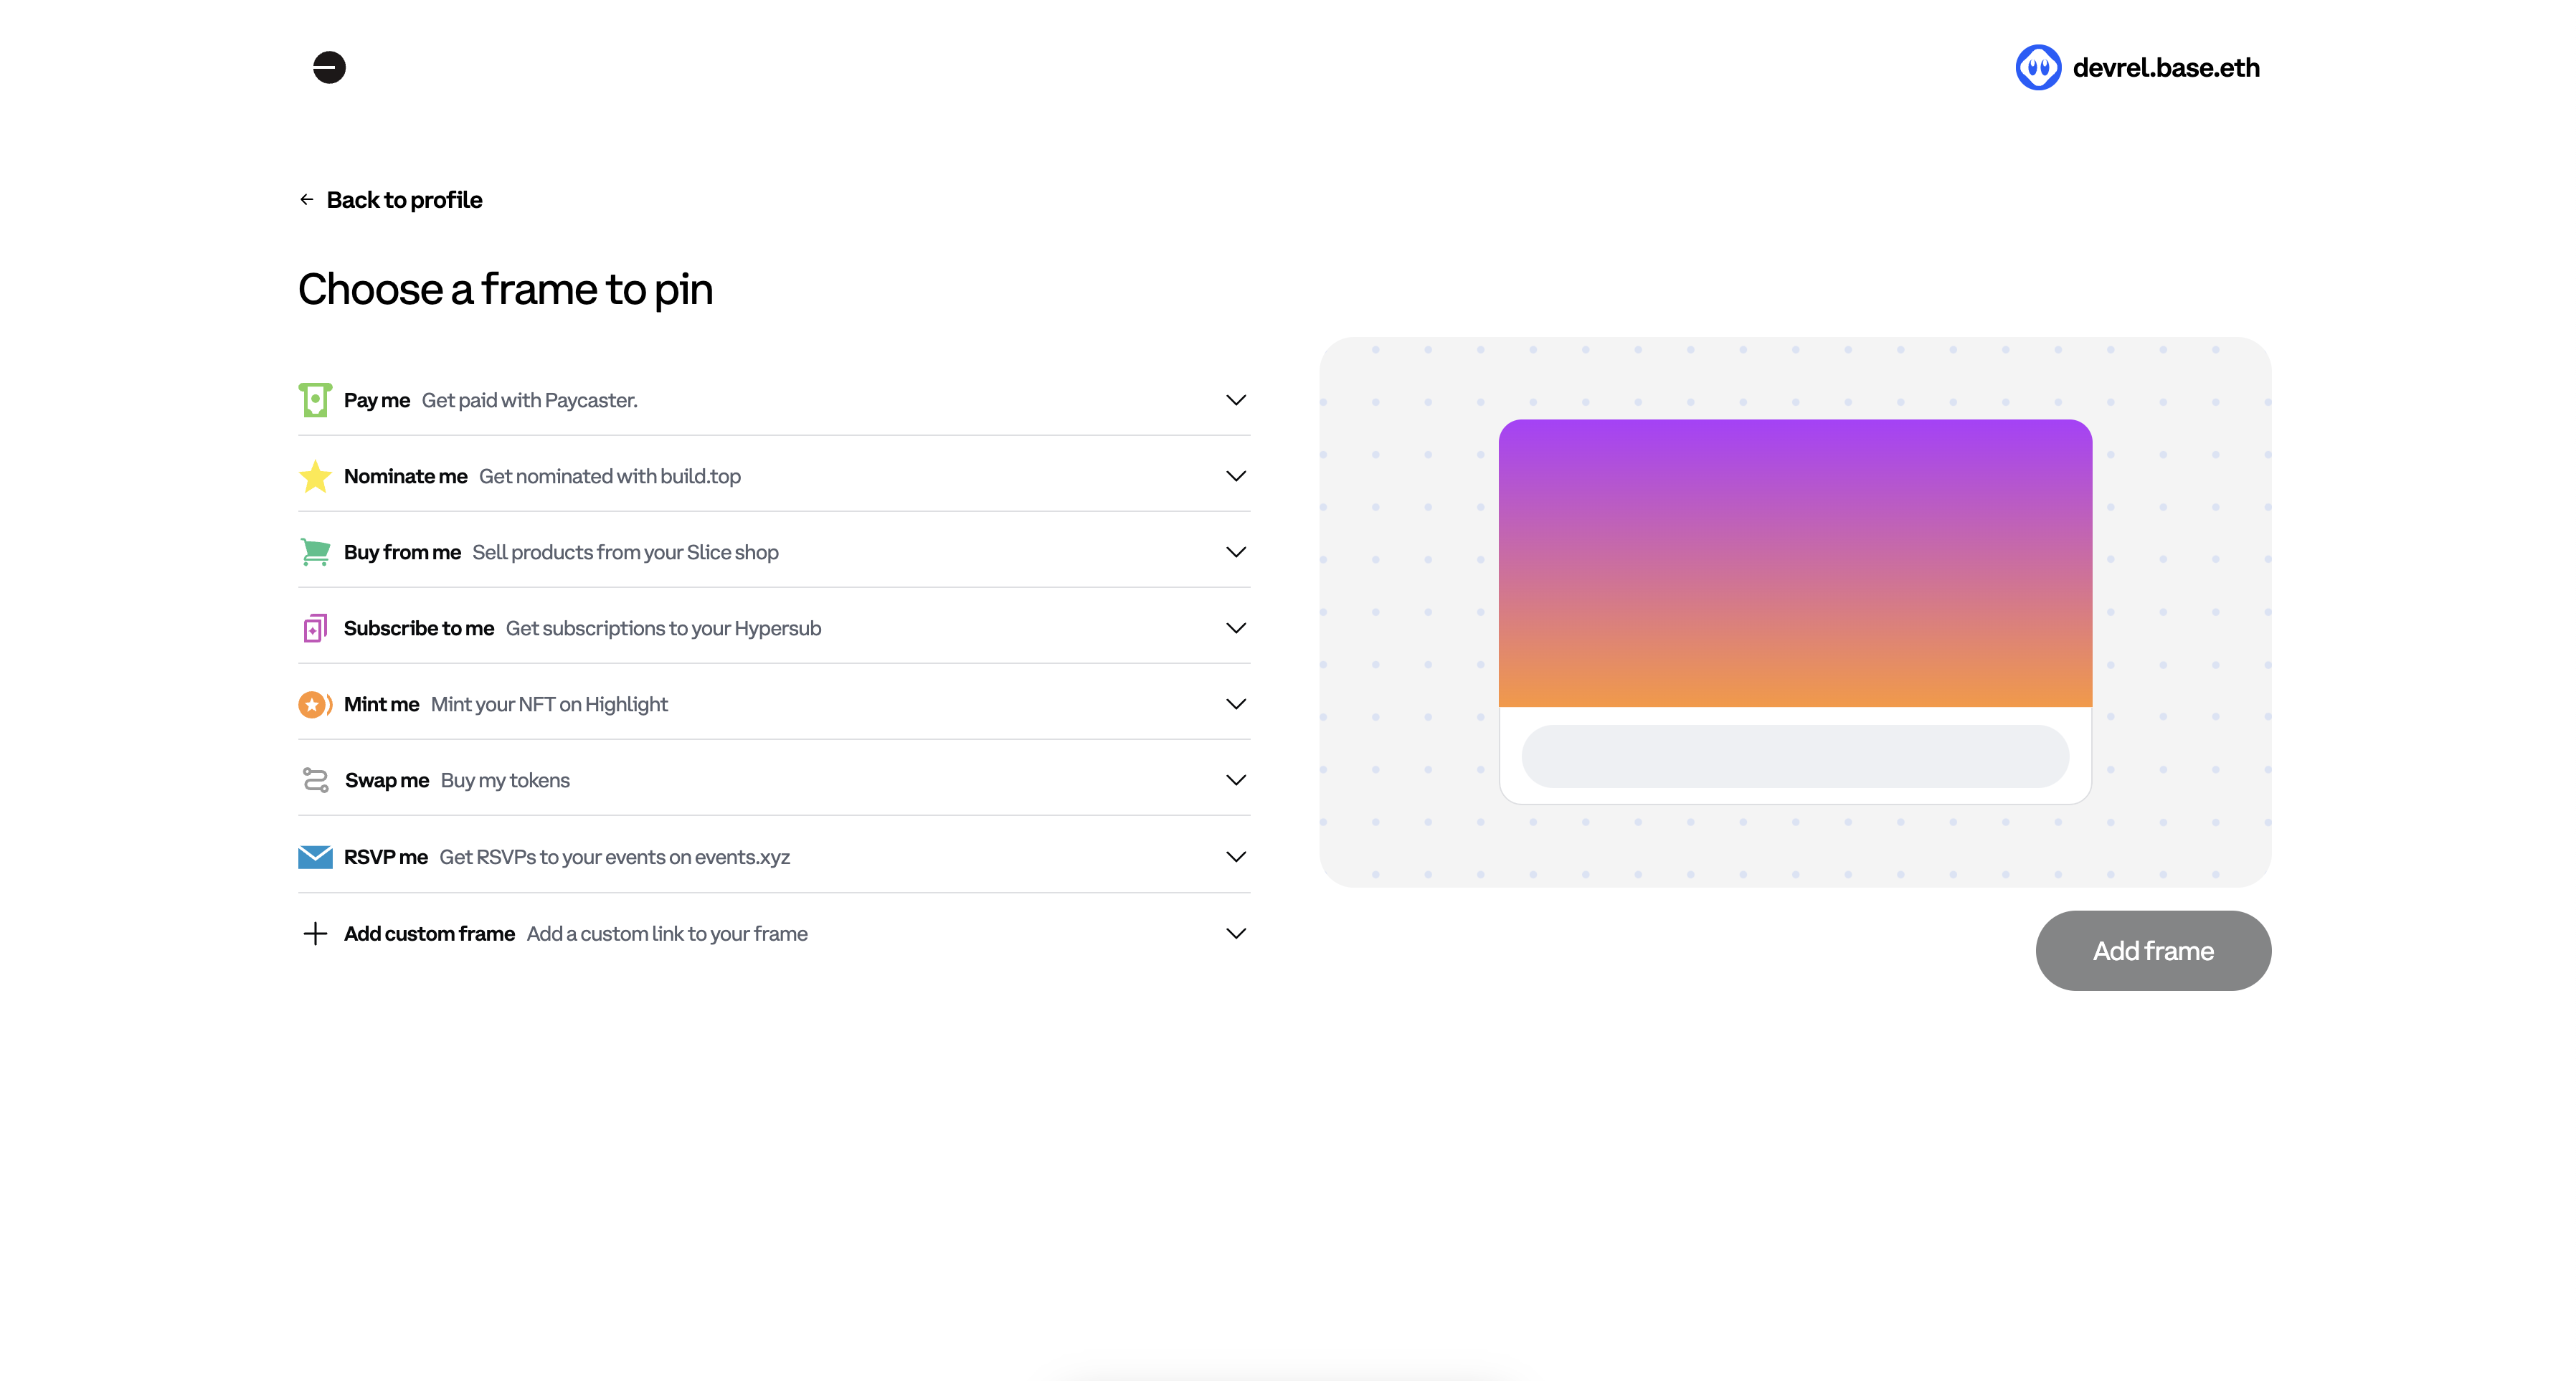The width and height of the screenshot is (2576, 1381).
Task: Click the black app logo top left
Action: (x=329, y=67)
